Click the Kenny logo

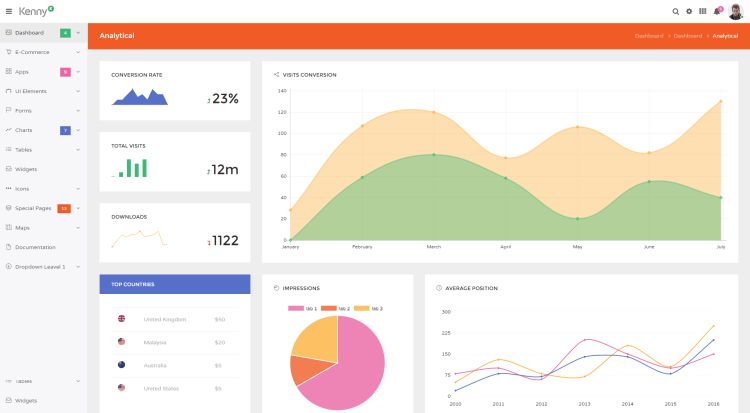click(x=36, y=11)
